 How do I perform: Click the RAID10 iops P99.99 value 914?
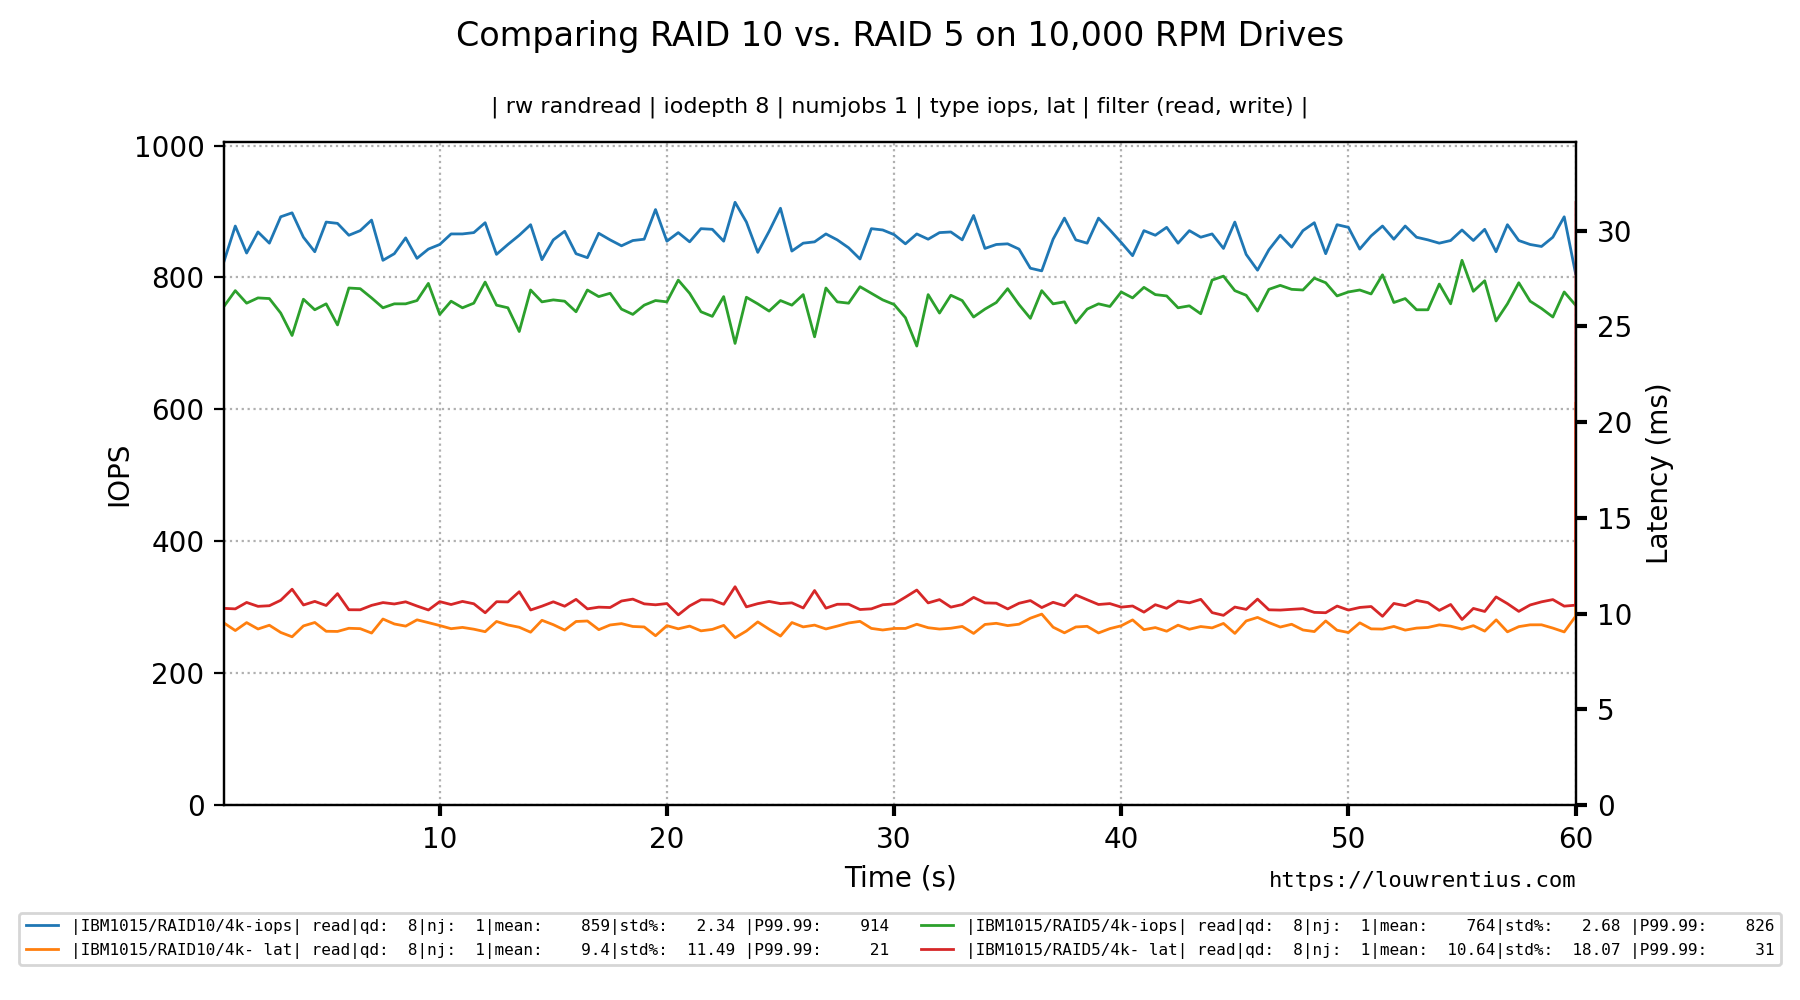coord(874,926)
